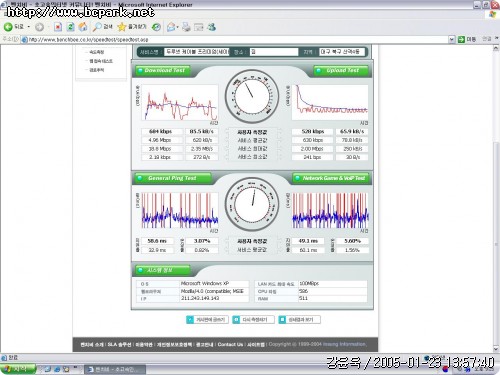Click the History icon in the toolbar
Image resolution: width=500 pixels, height=375 pixels.
(156, 27)
